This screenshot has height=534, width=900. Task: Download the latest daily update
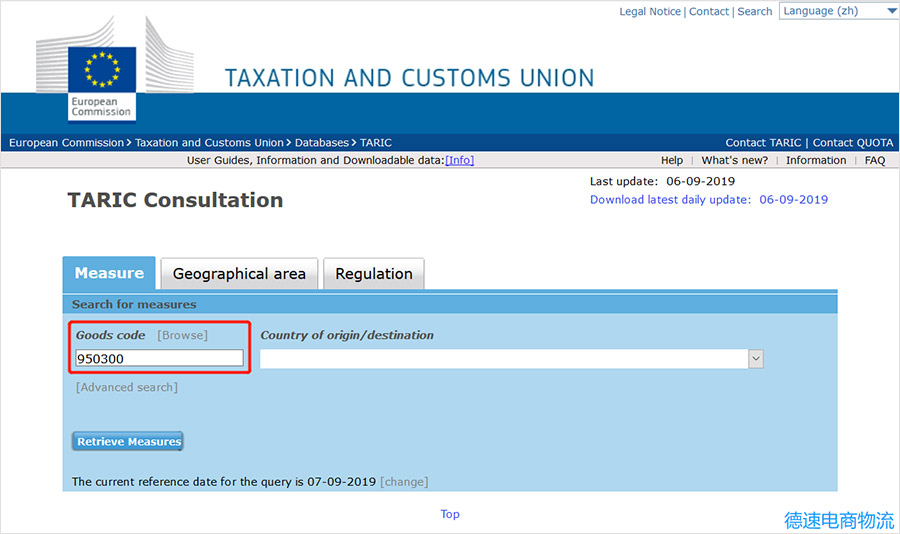point(709,200)
